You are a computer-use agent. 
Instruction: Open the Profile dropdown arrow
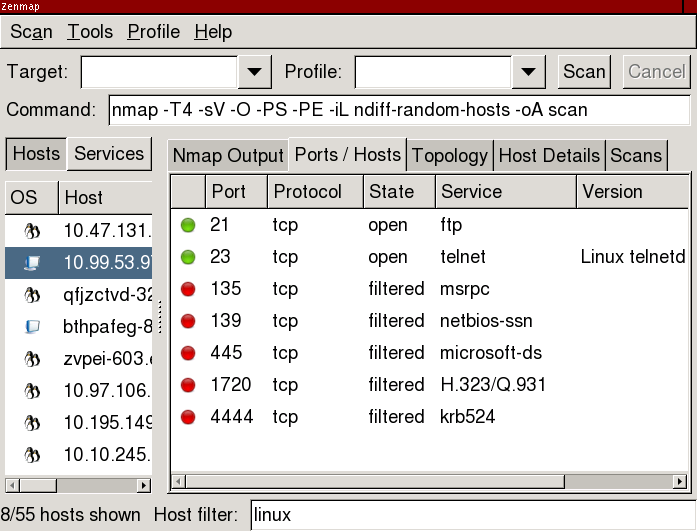click(528, 72)
